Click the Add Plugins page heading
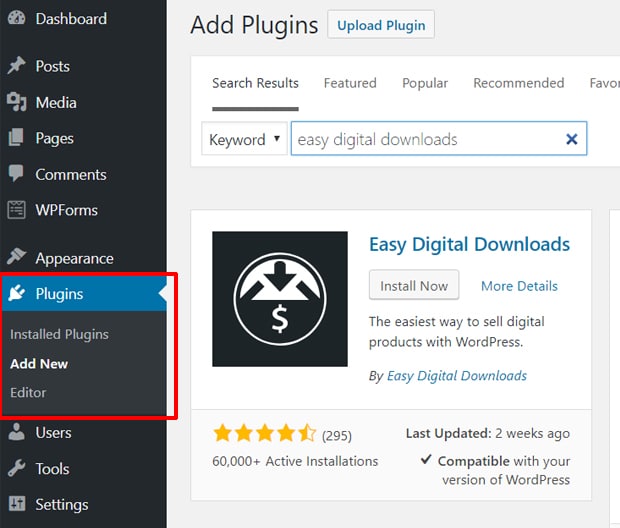 coord(254,25)
